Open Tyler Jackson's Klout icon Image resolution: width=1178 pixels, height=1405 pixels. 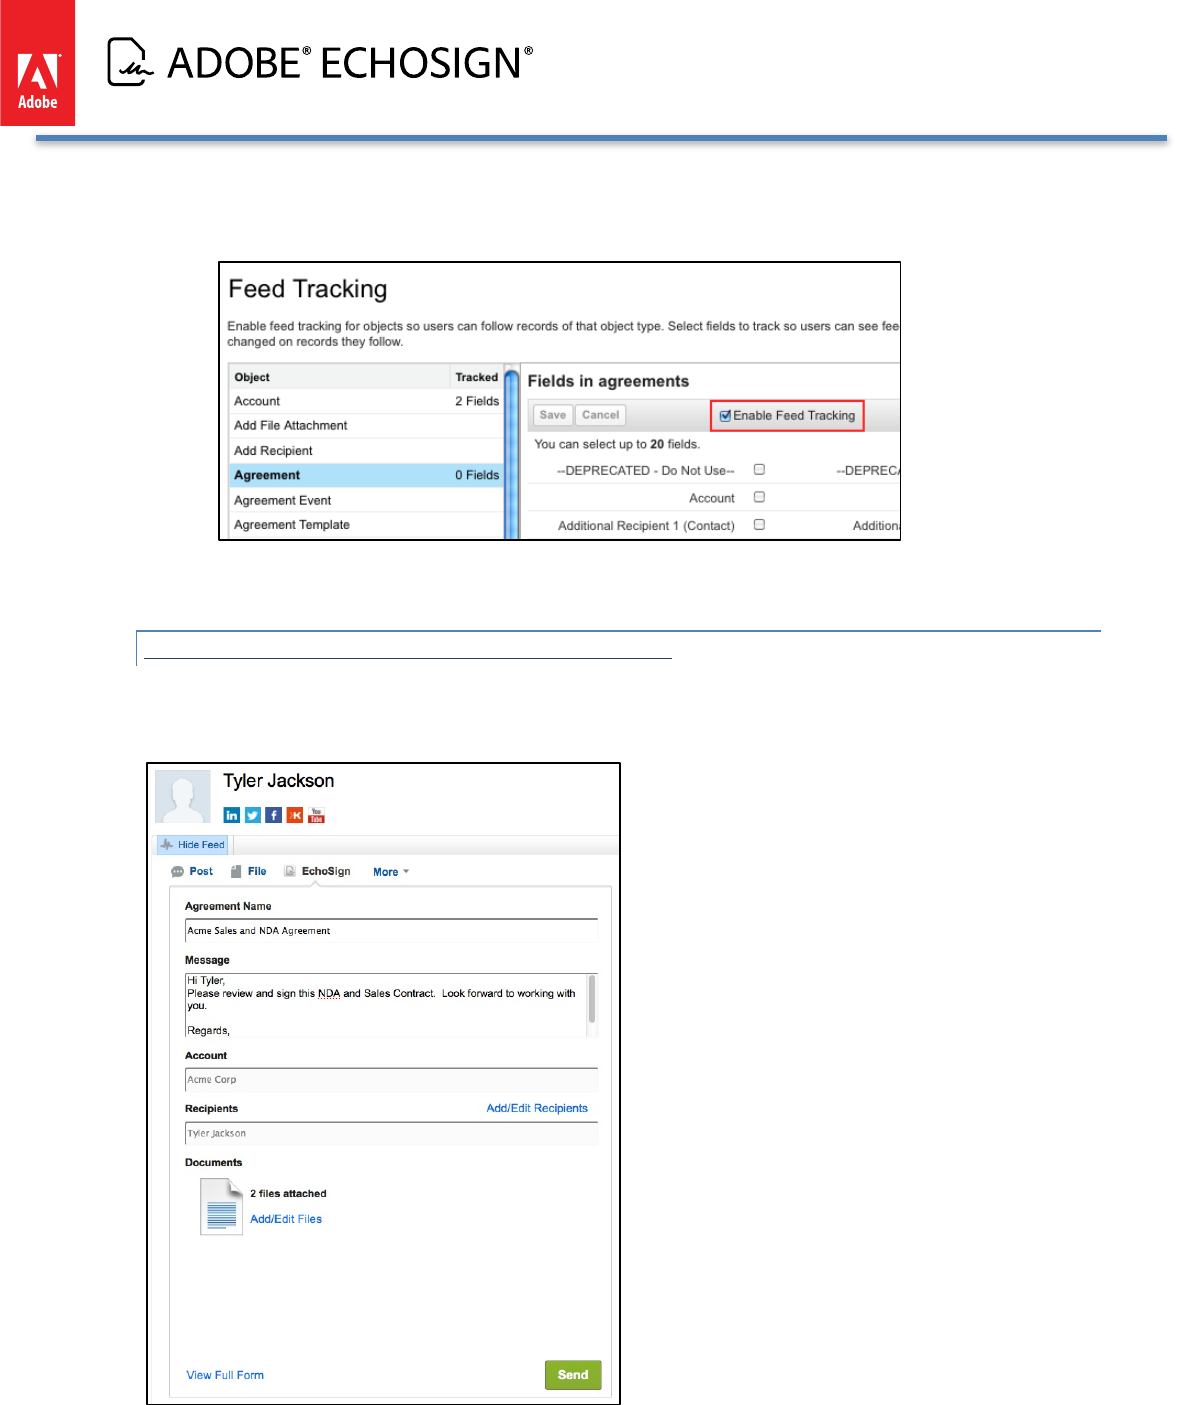295,815
